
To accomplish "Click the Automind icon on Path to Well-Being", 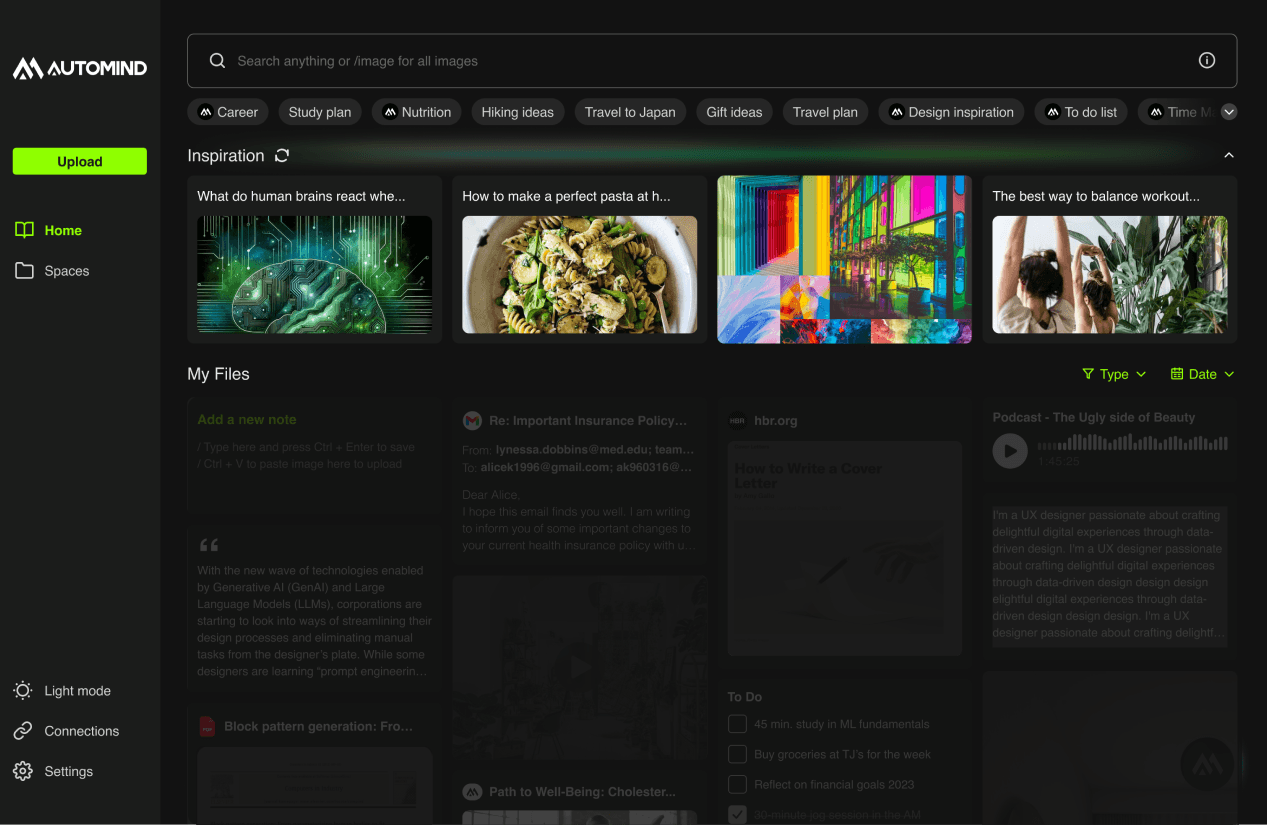I will [472, 792].
